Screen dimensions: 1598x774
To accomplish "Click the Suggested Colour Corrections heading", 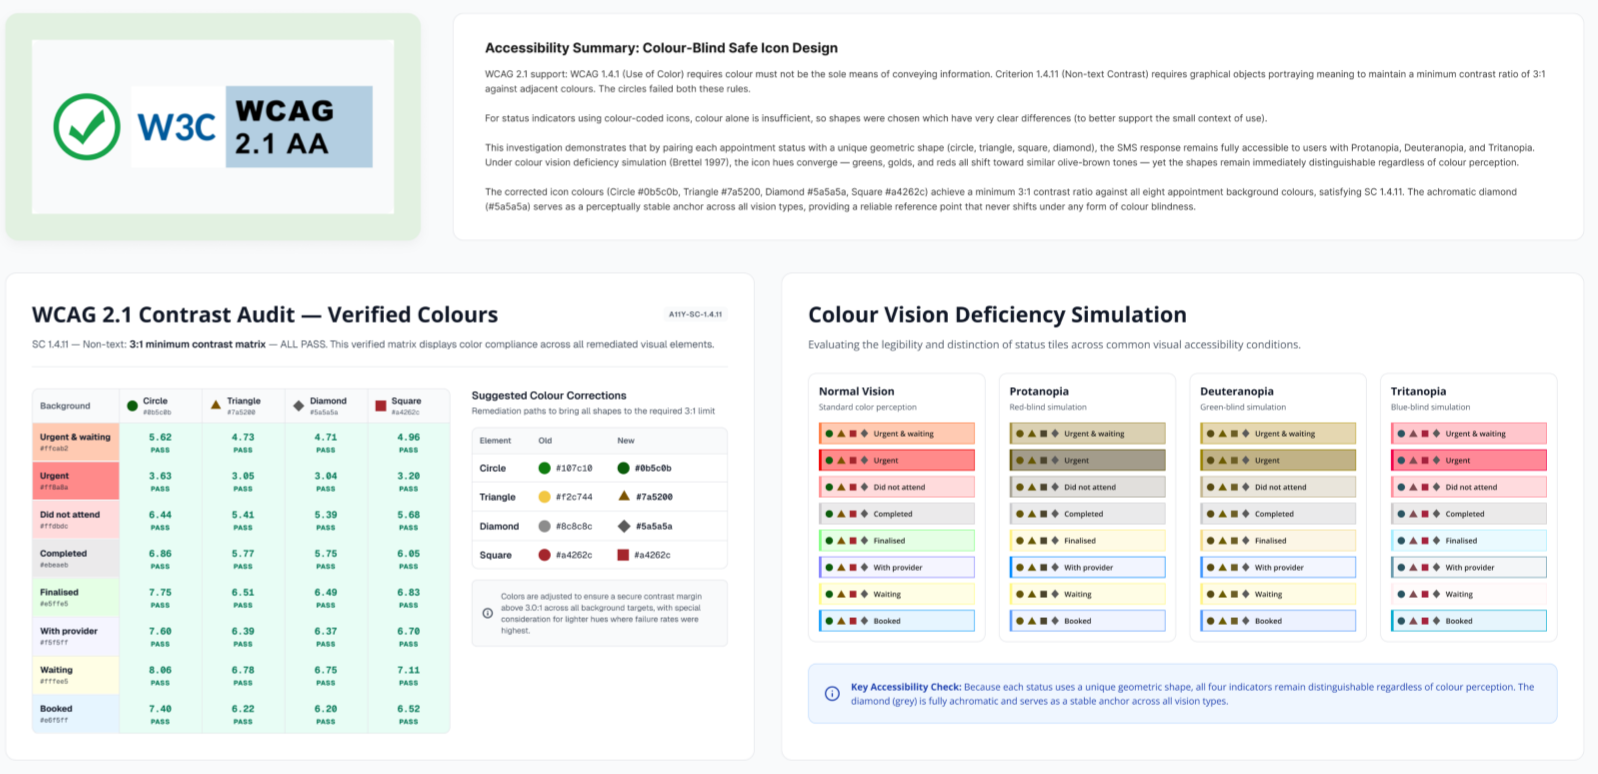I will [549, 395].
